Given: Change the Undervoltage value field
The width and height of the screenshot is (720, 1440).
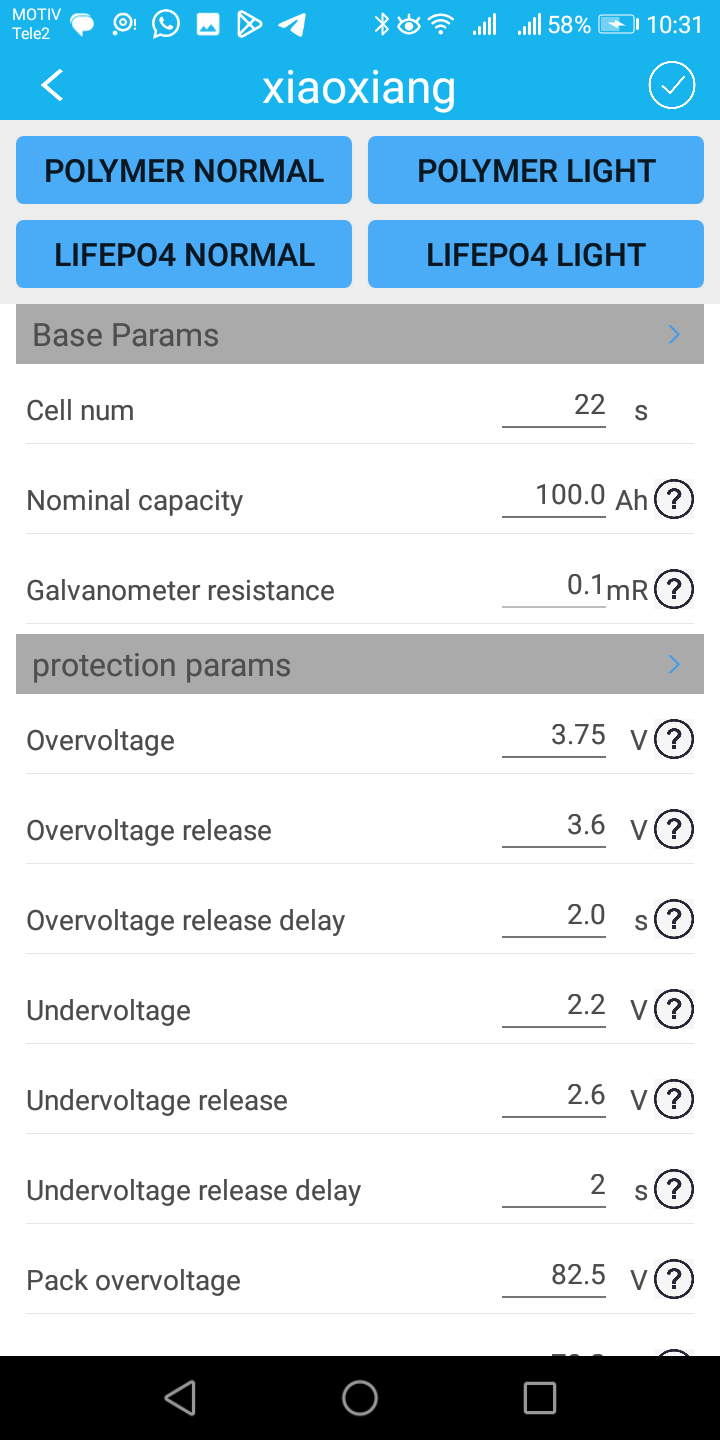Looking at the screenshot, I should click(554, 1007).
